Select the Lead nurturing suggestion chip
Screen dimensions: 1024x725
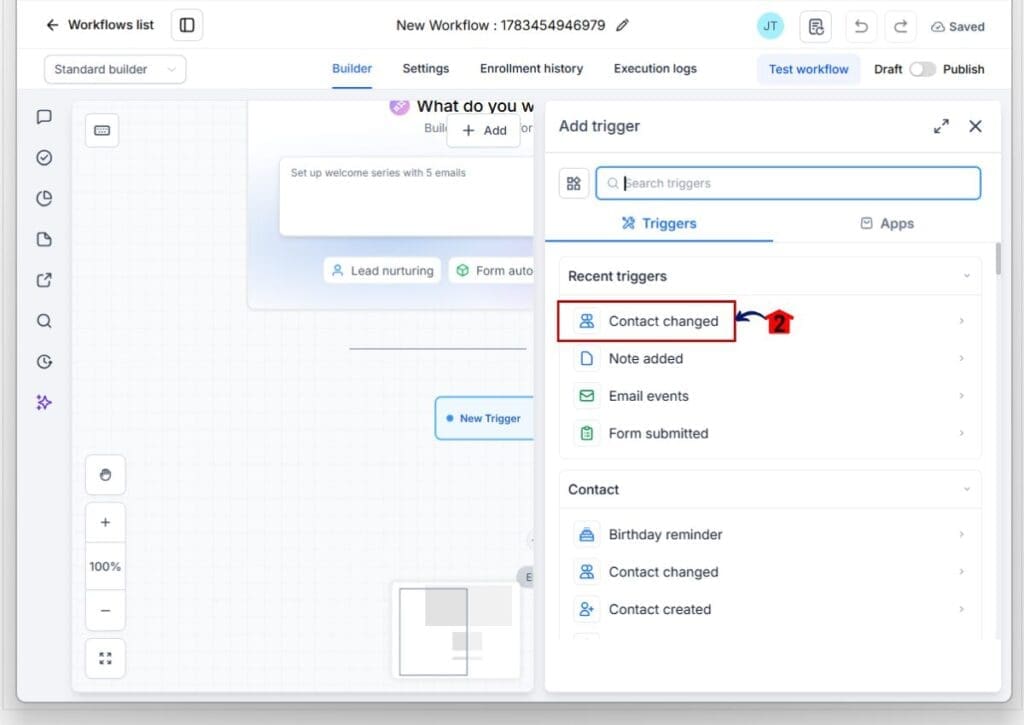pos(383,270)
